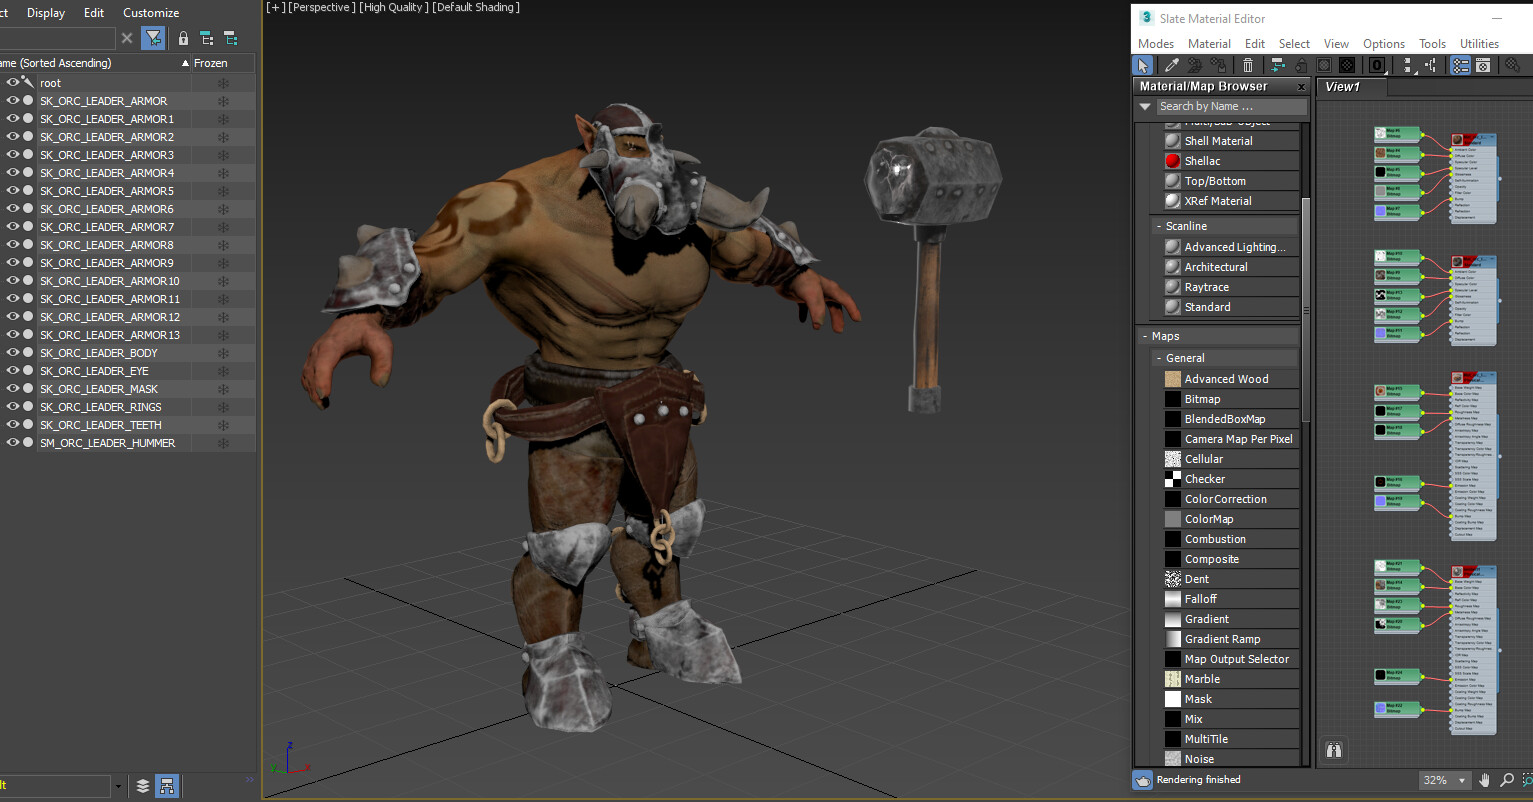Select the Pick Material from Object eyedropper
Screen dimensions: 1533x802
[x=1171, y=64]
